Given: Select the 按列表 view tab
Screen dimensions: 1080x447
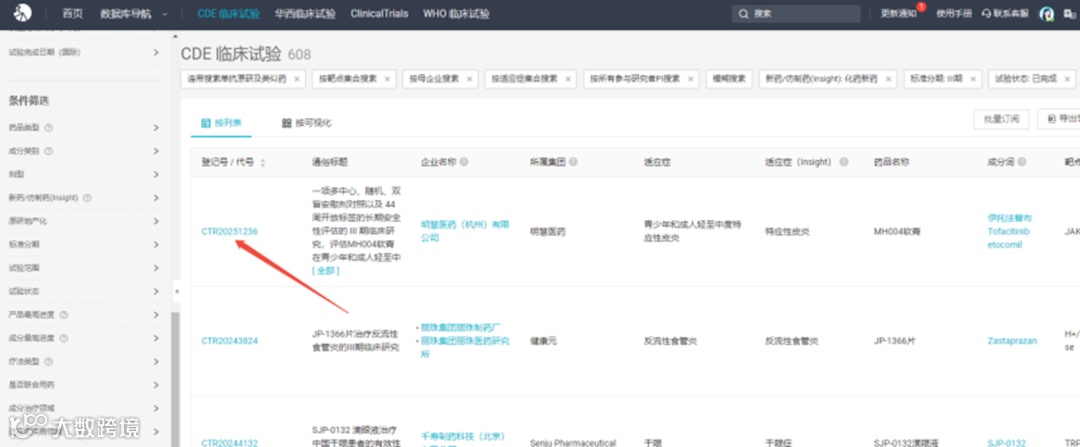Looking at the screenshot, I should click(x=220, y=123).
